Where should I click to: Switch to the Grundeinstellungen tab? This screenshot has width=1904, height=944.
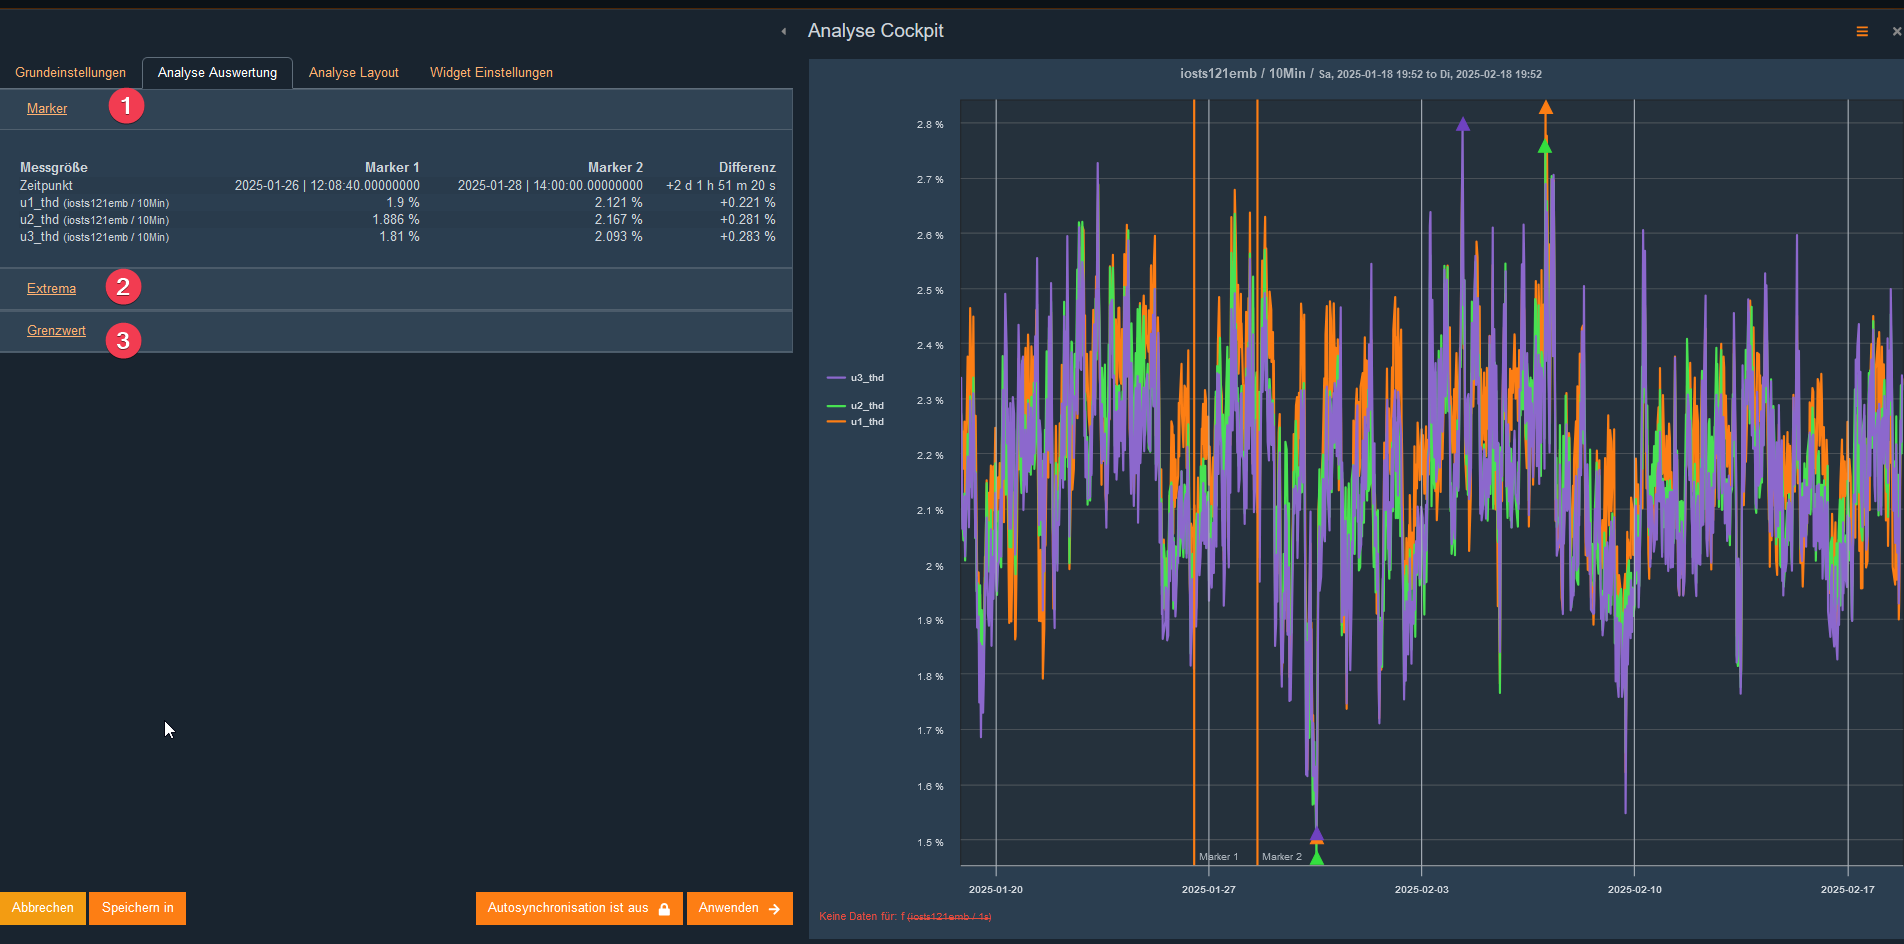(x=70, y=73)
